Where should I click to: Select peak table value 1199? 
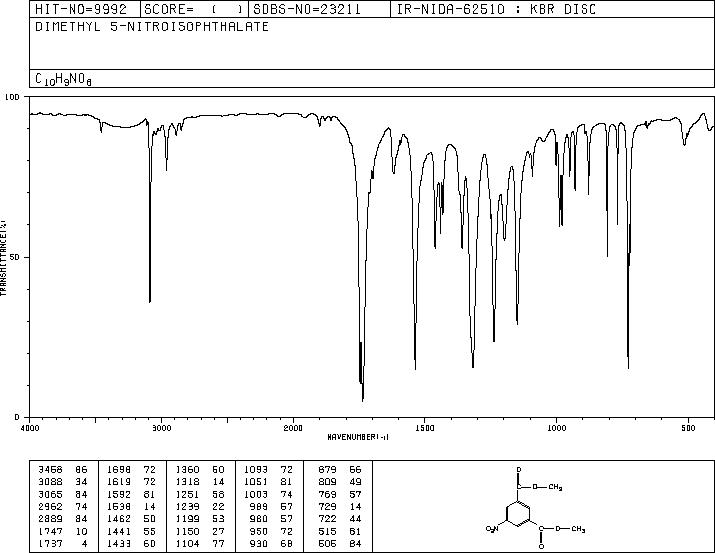click(x=188, y=519)
